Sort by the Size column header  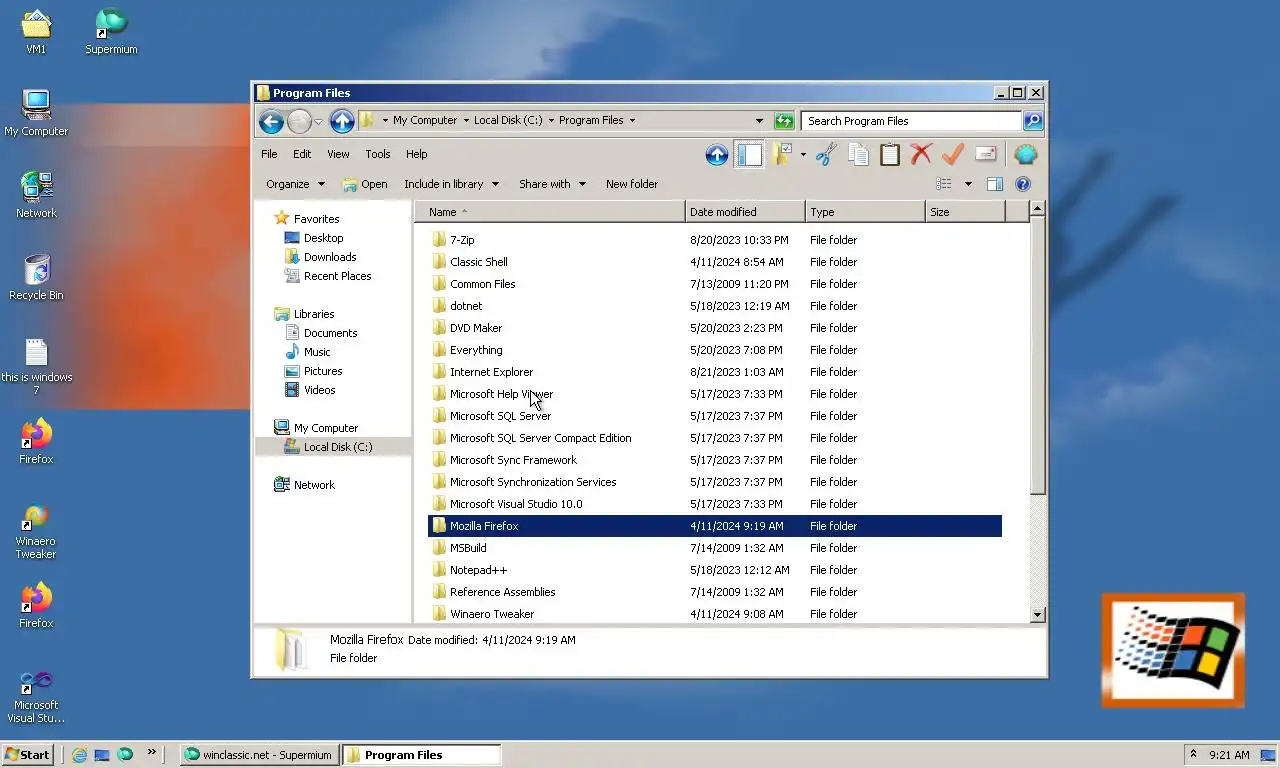pos(965,212)
